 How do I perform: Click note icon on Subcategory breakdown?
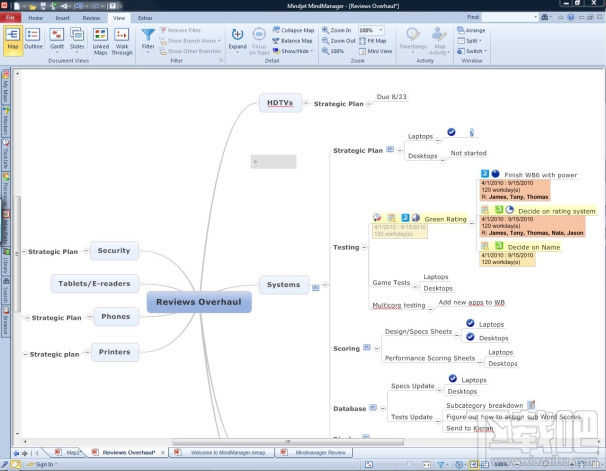tap(531, 405)
